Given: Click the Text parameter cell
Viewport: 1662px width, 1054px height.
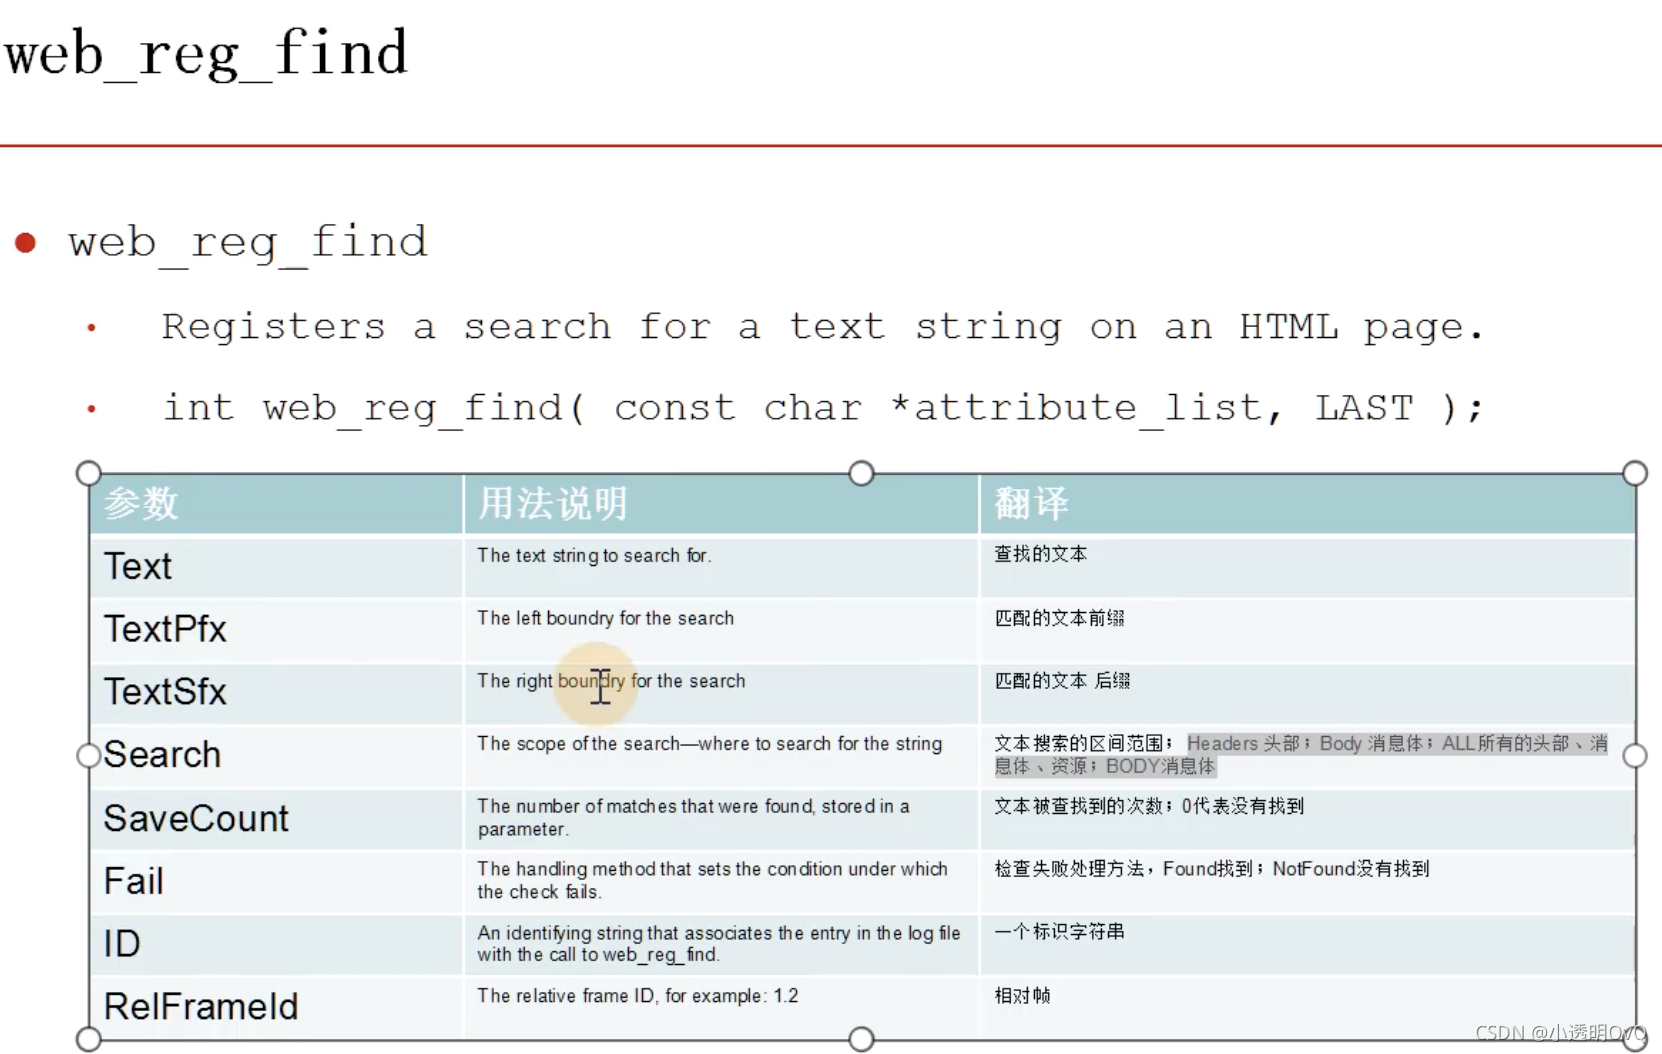Looking at the screenshot, I should pos(277,567).
